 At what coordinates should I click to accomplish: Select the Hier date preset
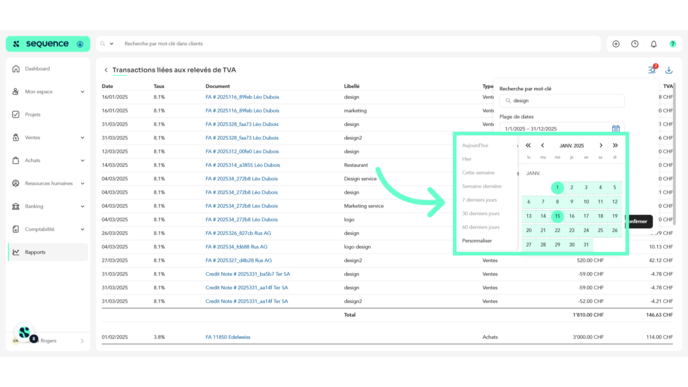[466, 159]
